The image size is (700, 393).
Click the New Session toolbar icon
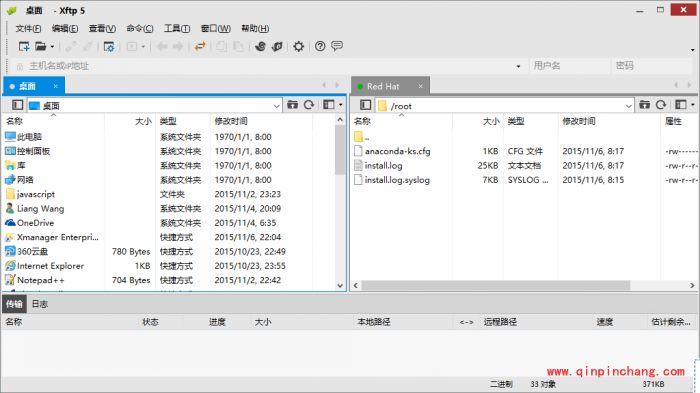tap(24, 46)
